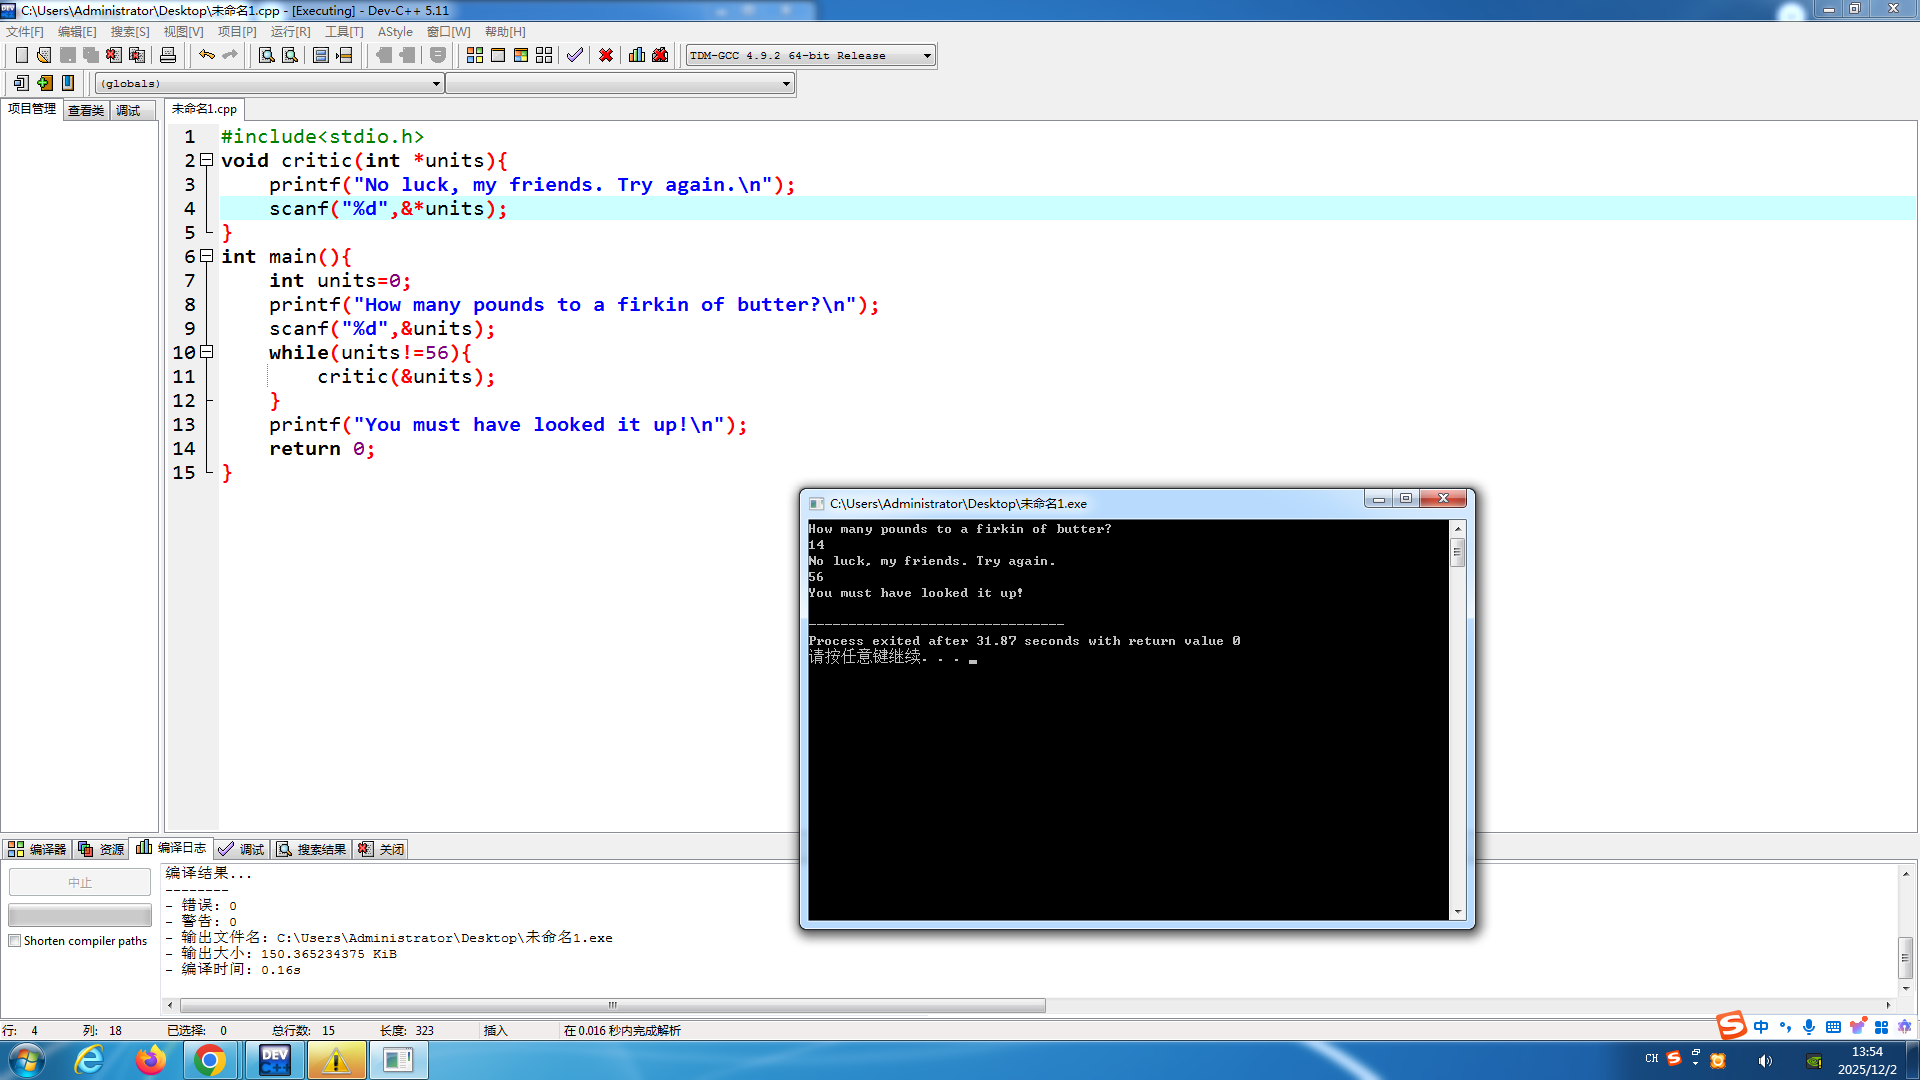This screenshot has width=1920, height=1080.
Task: Click the Compile four-squares icon
Action: point(475,55)
